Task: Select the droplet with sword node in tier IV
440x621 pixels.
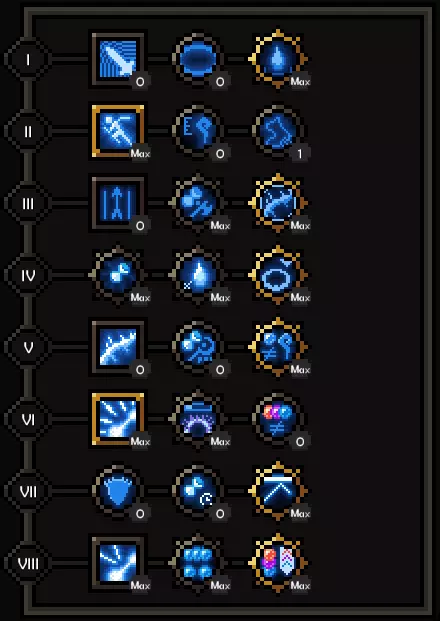Action: click(198, 275)
